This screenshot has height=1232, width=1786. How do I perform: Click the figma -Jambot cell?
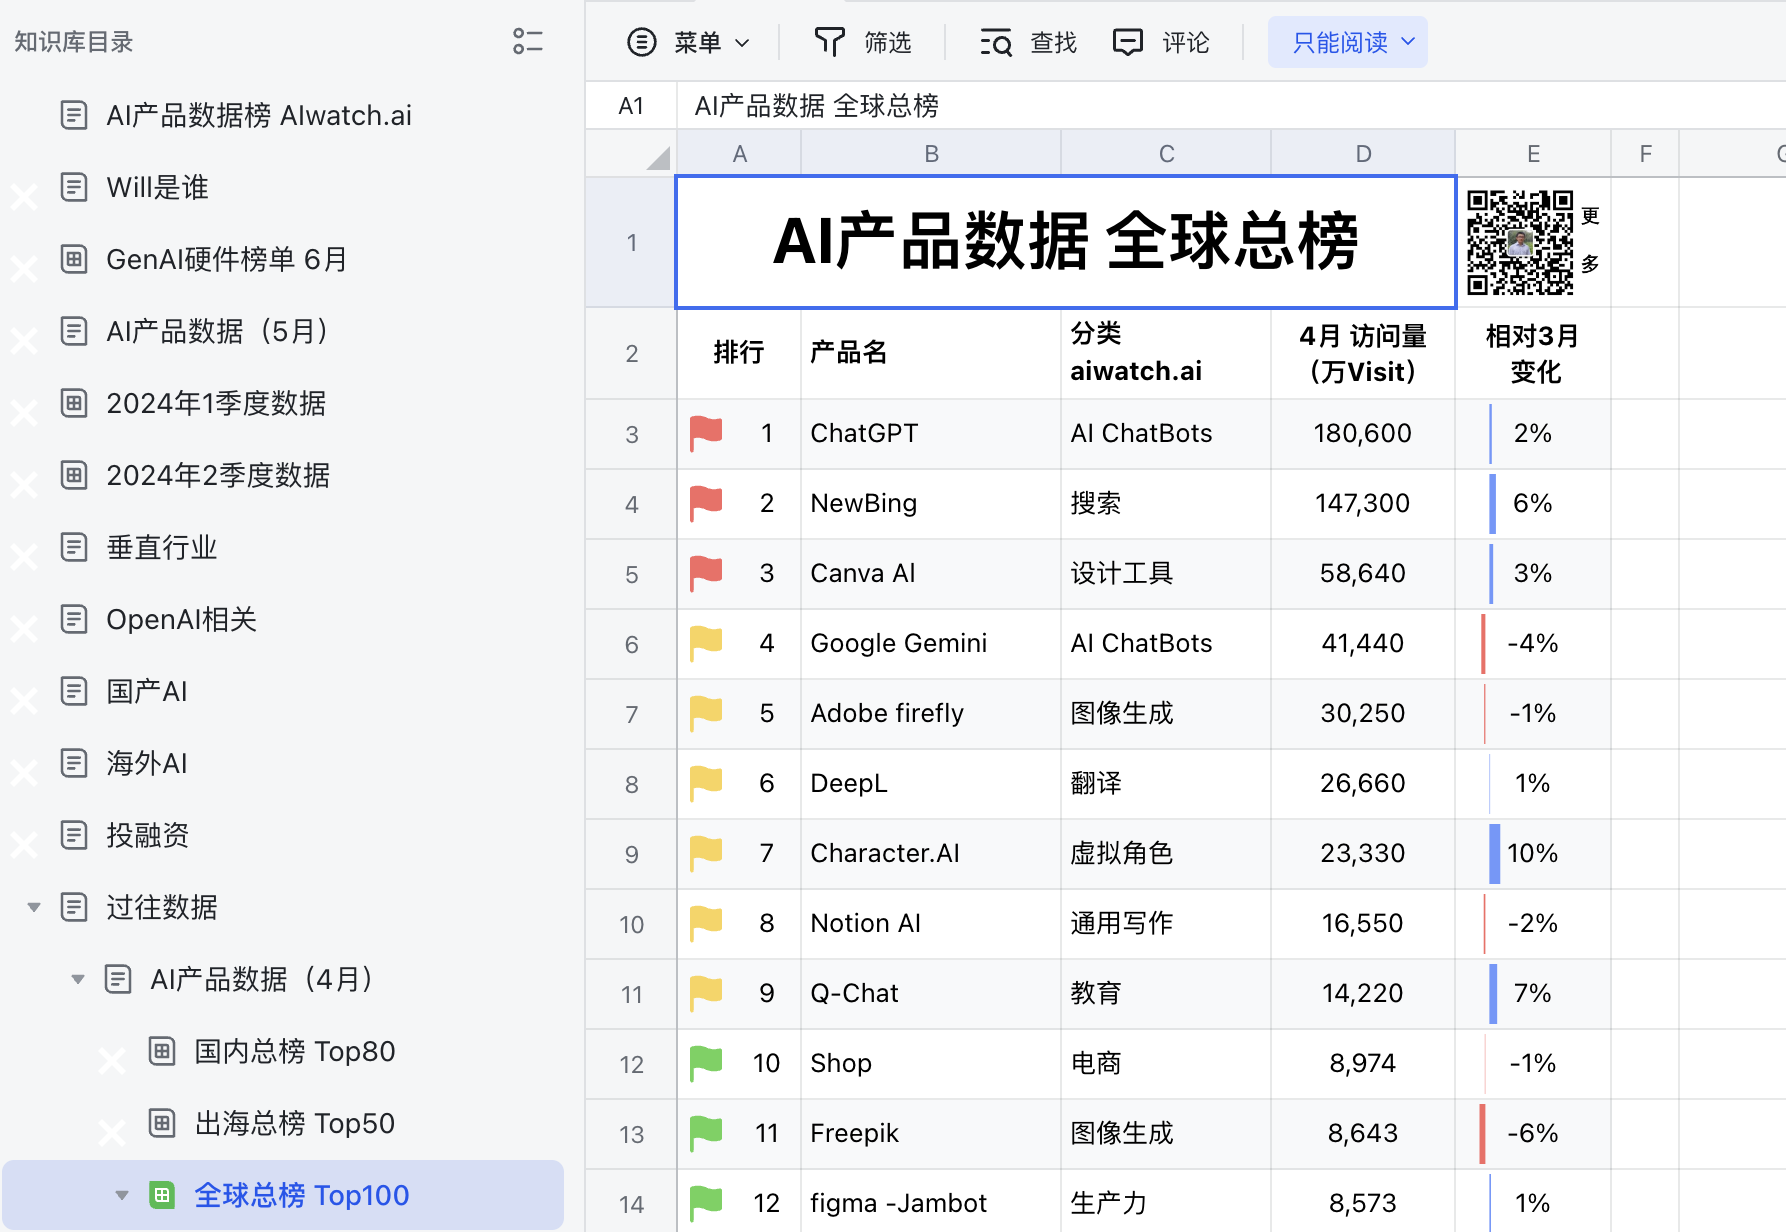(931, 1203)
